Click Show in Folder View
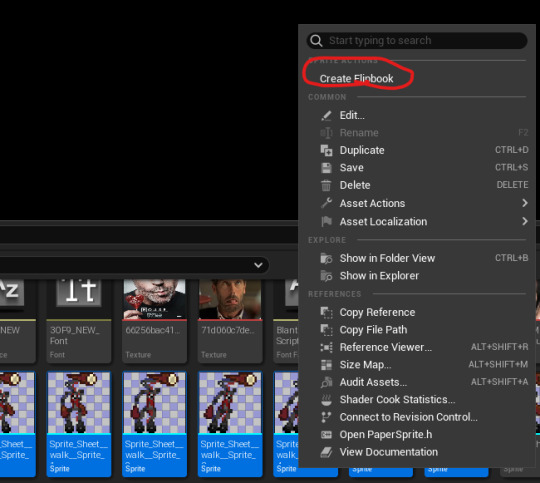The height and width of the screenshot is (483, 540). pos(387,258)
